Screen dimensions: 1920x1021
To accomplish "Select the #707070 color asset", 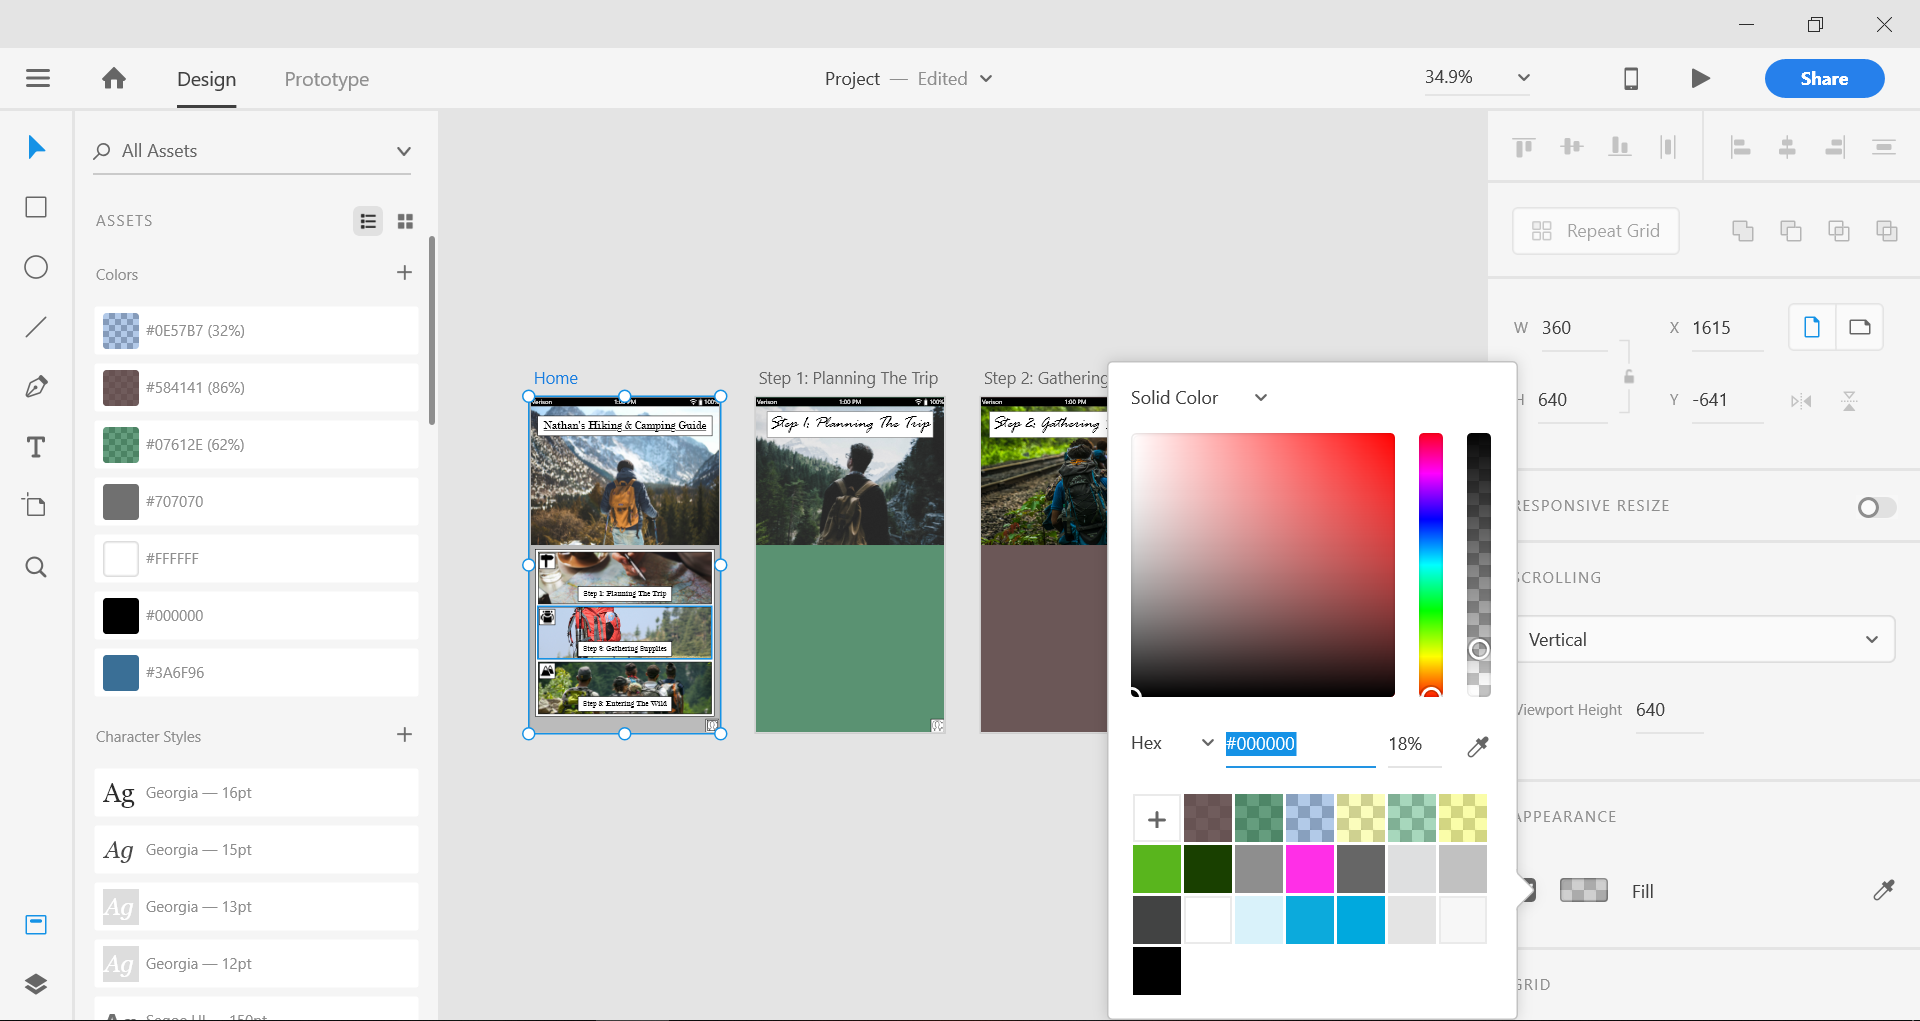I will pos(257,502).
